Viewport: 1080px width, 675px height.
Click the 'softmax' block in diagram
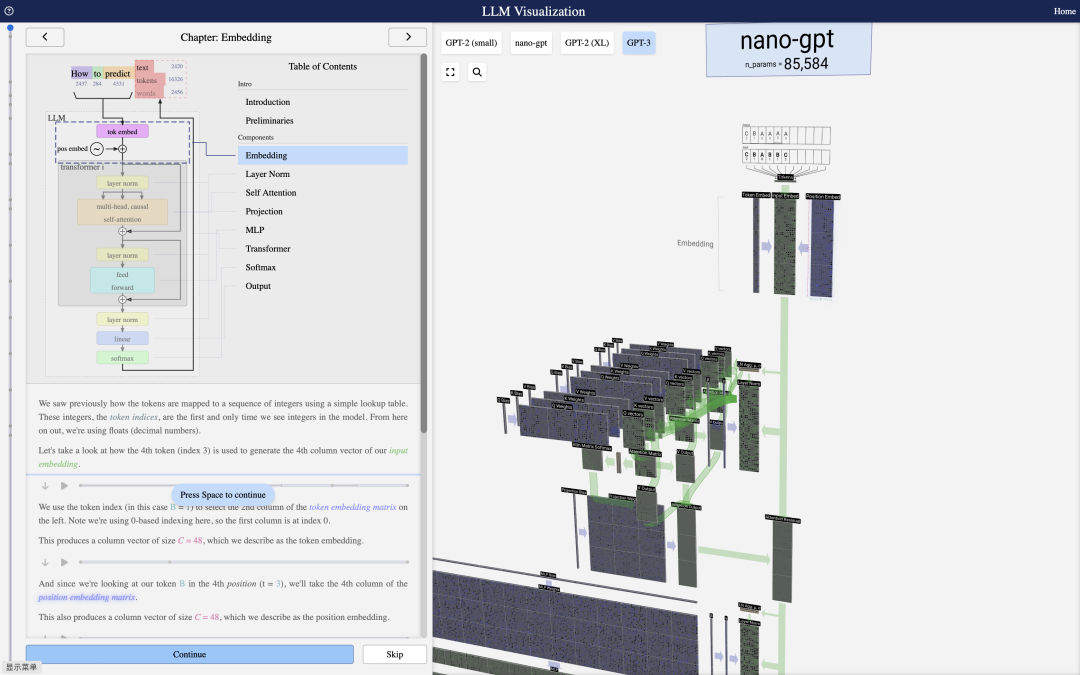(x=122, y=358)
